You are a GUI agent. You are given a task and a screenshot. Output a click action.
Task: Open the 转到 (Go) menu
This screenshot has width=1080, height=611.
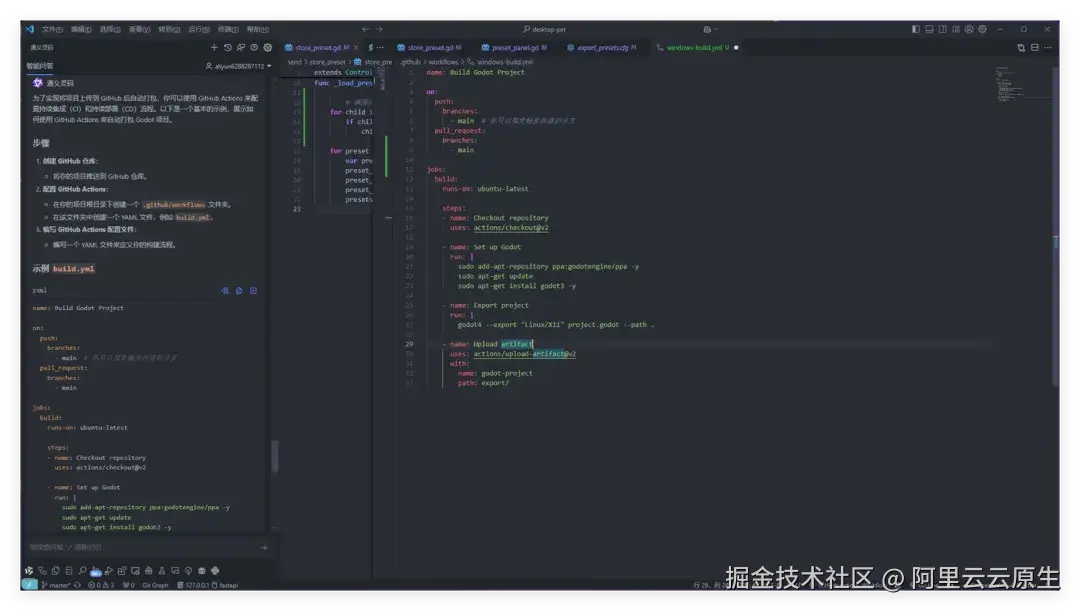169,30
